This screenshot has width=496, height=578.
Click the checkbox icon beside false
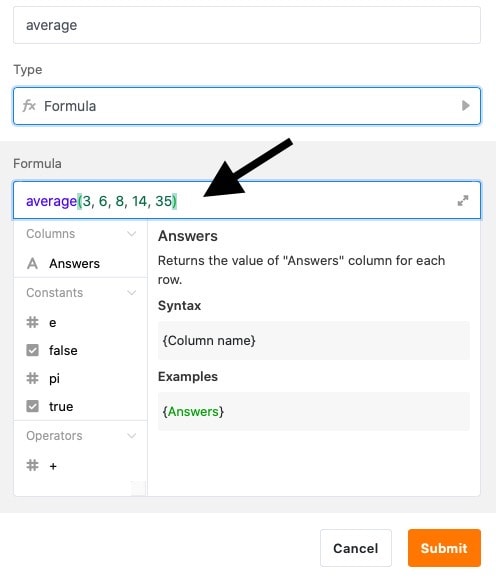point(32,350)
